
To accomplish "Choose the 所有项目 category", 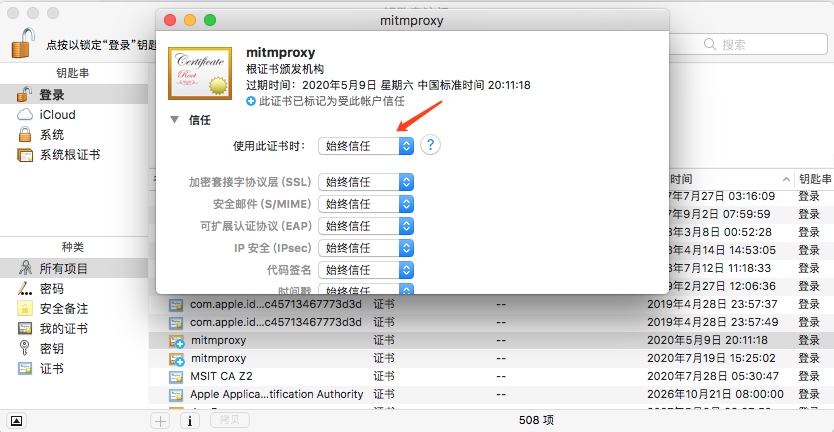I will 74,268.
